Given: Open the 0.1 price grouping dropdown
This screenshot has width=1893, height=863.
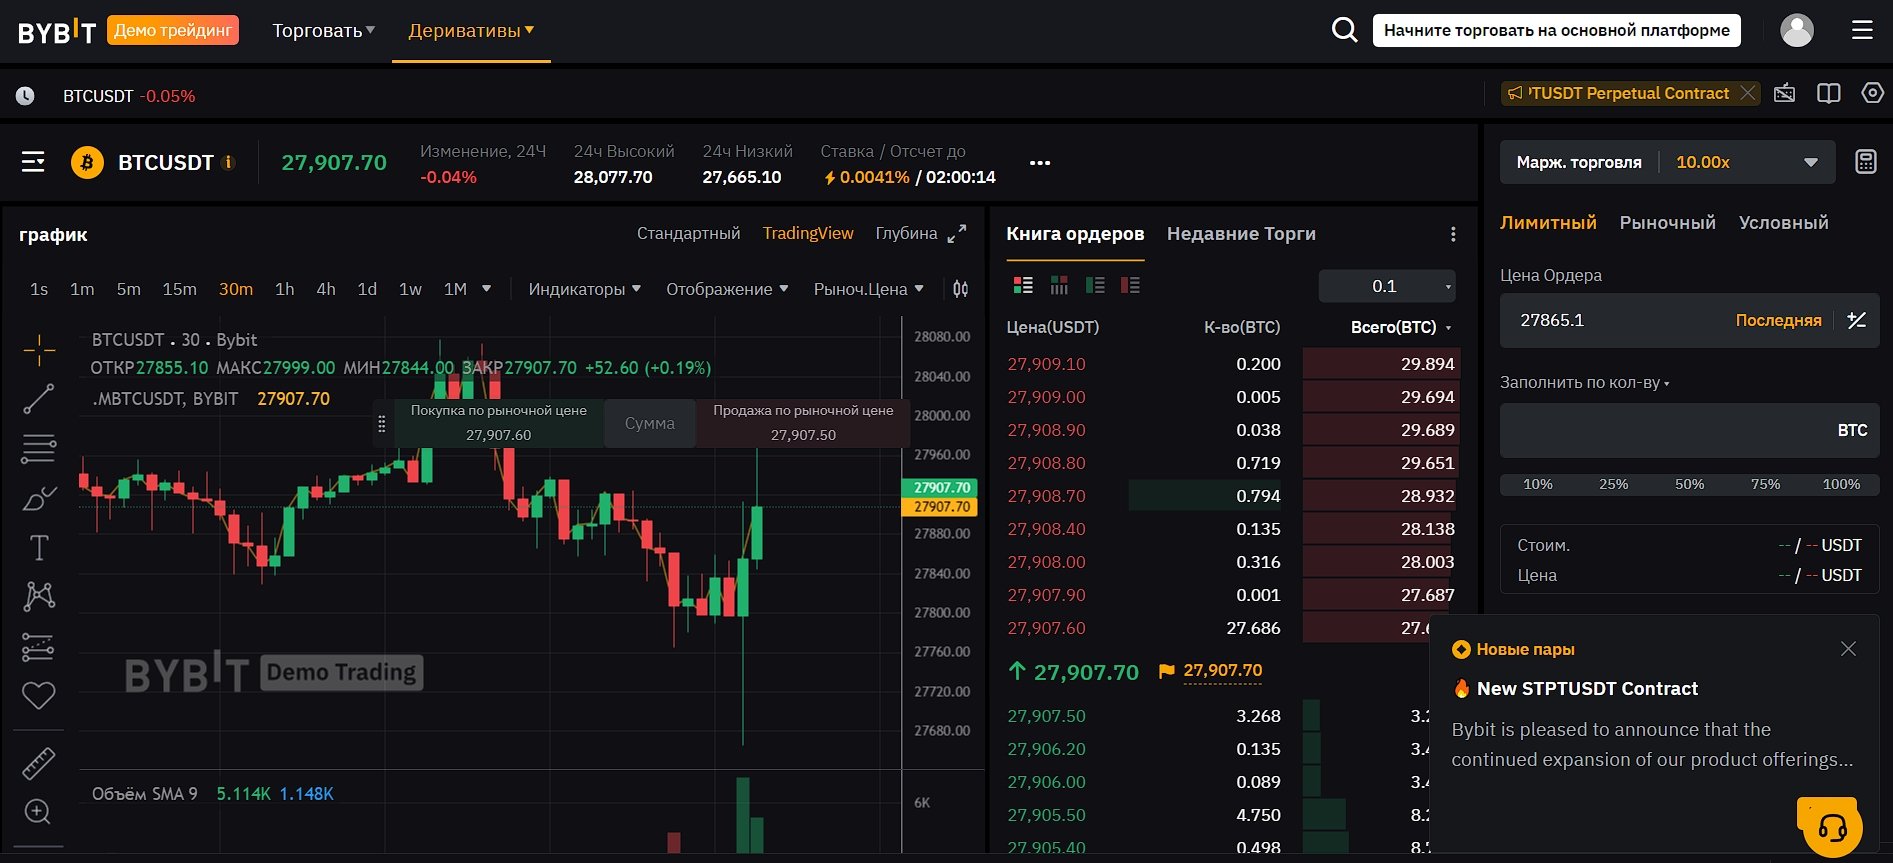Looking at the screenshot, I should (1387, 286).
